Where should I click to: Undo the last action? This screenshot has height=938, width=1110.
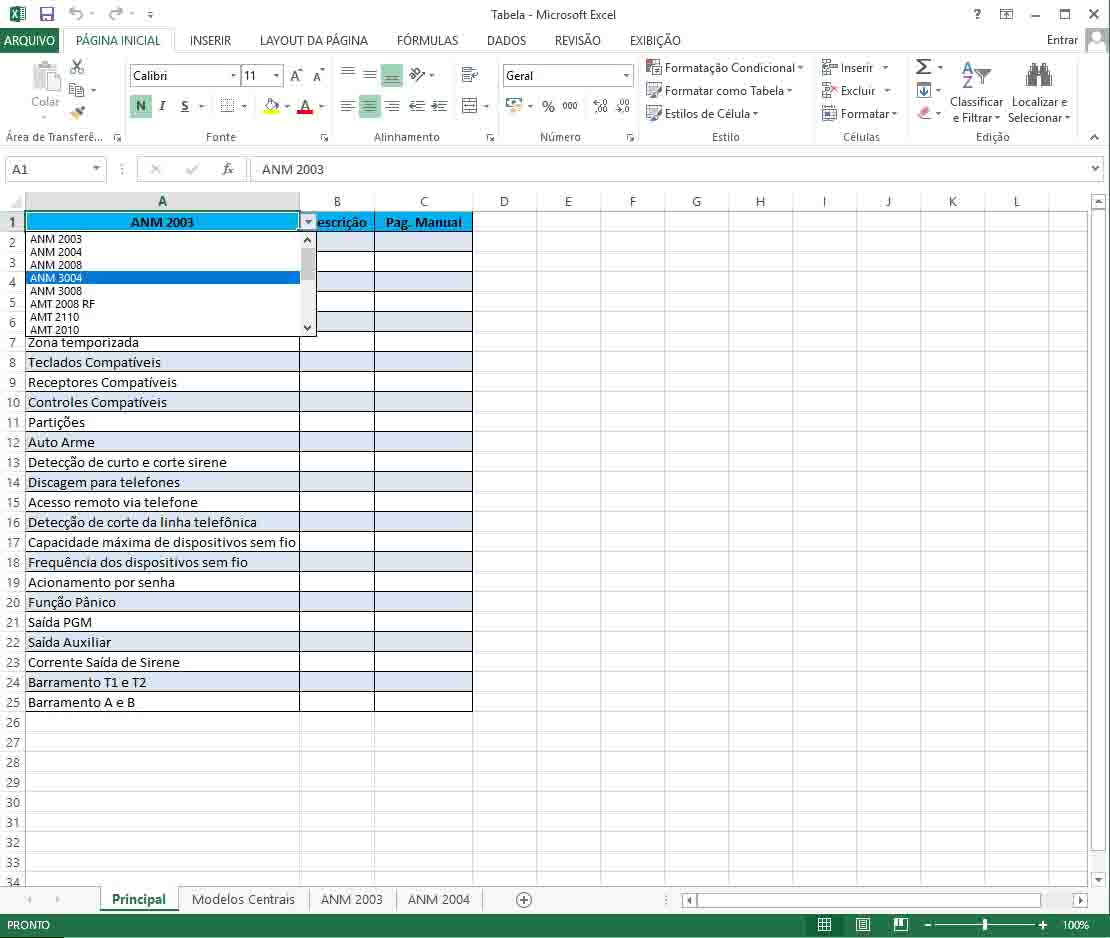point(76,14)
